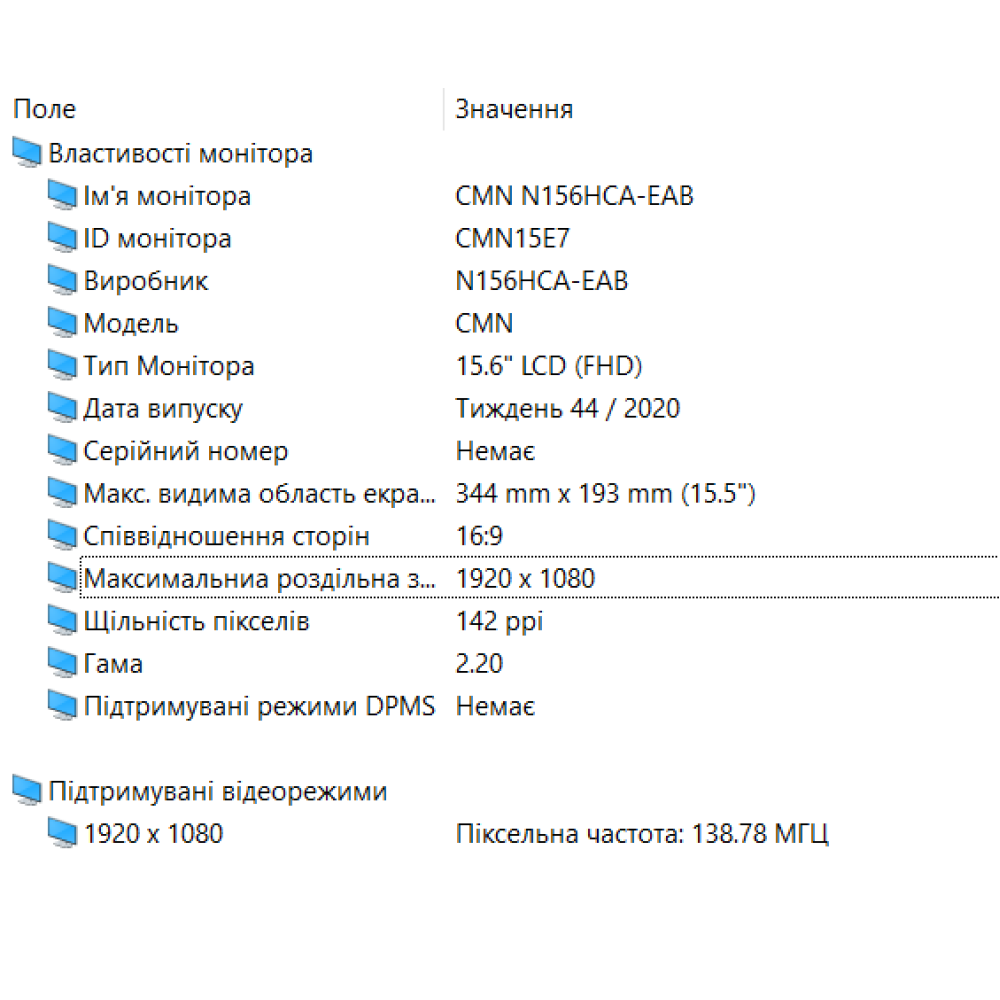This screenshot has width=1000, height=1000.
Task: Select the Підтримувані відеорежими group header
Action: 217,792
